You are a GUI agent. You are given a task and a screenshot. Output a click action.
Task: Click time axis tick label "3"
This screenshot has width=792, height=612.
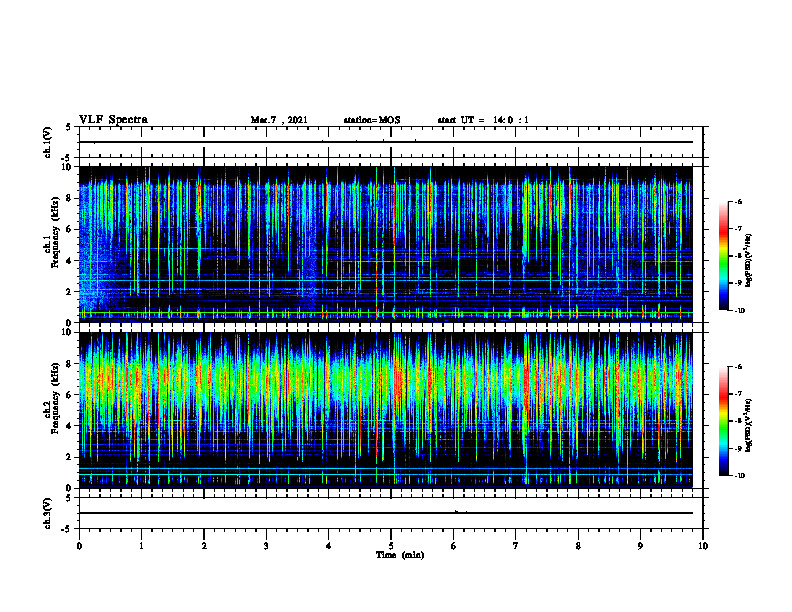coord(266,546)
